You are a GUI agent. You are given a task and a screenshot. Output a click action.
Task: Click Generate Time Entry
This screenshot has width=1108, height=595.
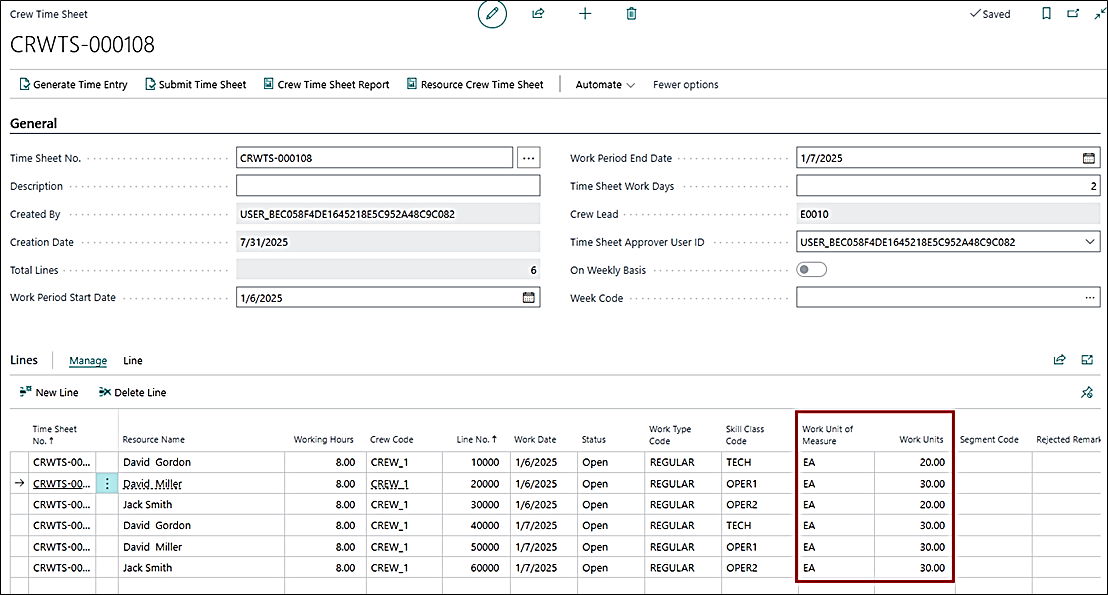coord(73,85)
